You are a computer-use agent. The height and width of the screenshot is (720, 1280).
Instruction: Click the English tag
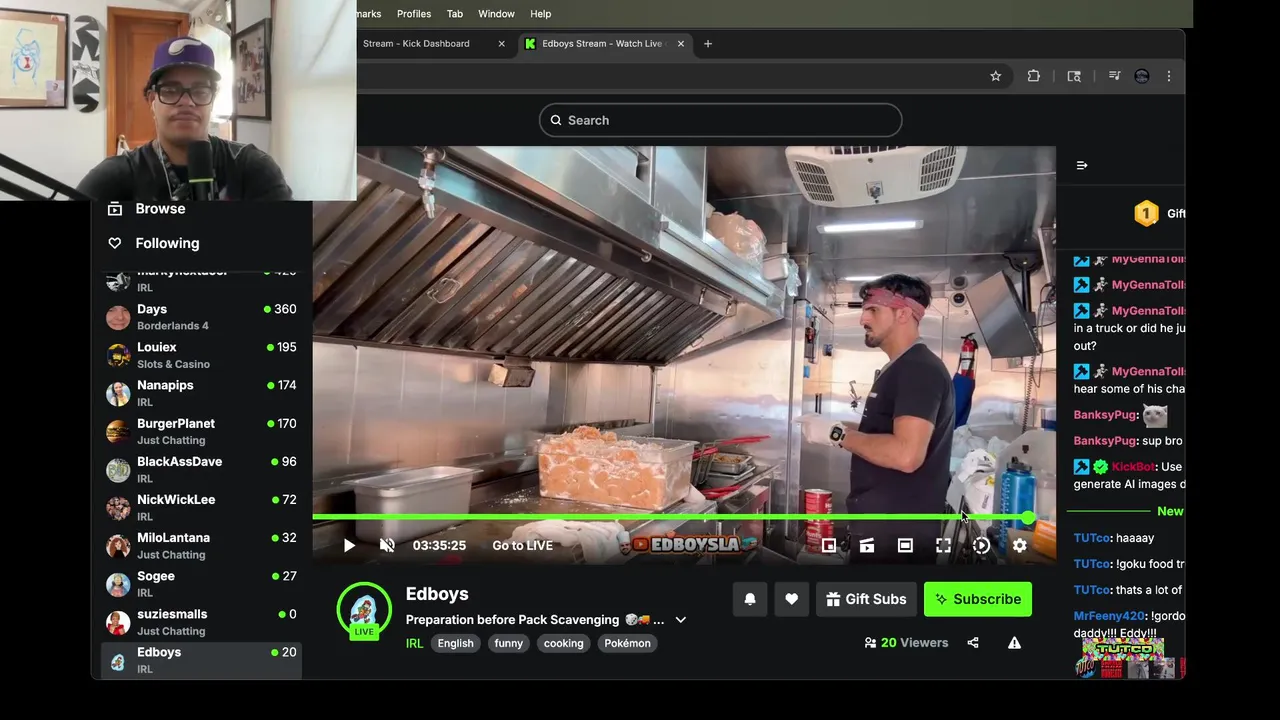tap(455, 643)
